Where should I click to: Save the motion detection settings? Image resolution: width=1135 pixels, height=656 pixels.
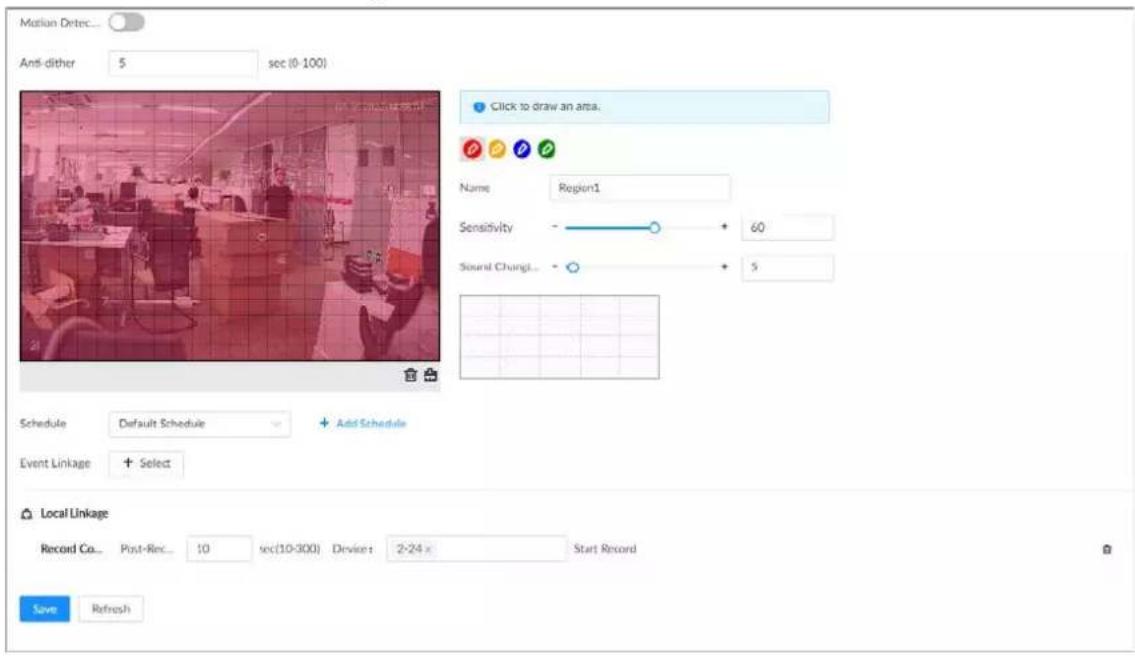coord(45,609)
